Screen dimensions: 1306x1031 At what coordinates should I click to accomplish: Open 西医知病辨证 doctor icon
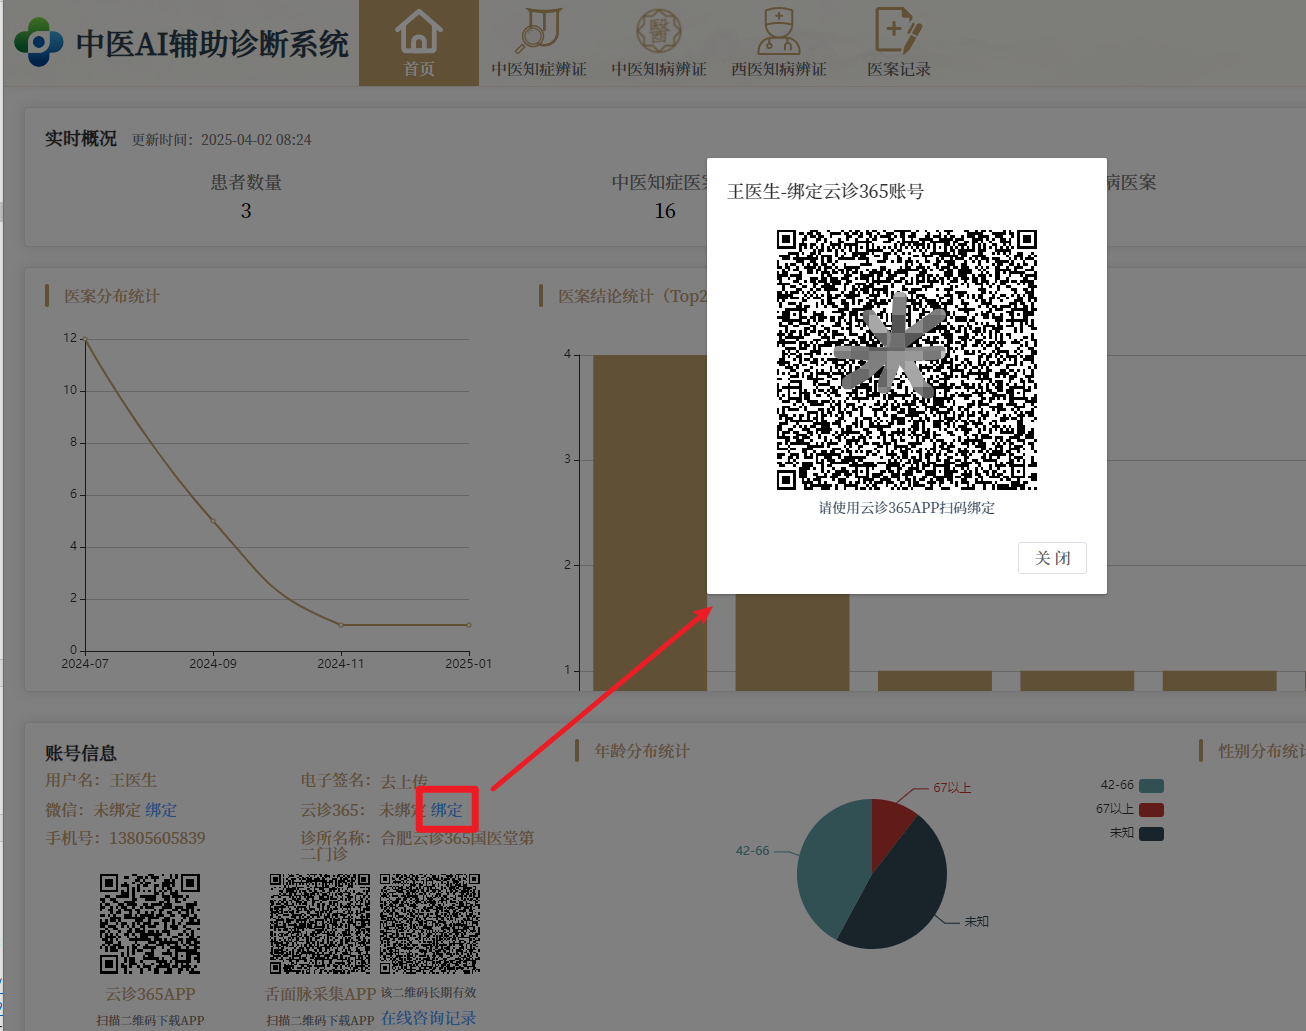click(x=779, y=43)
